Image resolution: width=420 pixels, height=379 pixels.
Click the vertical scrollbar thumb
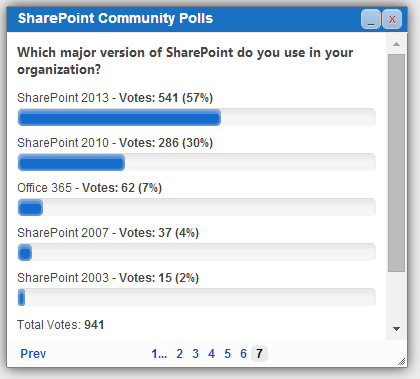pyautogui.click(x=396, y=163)
